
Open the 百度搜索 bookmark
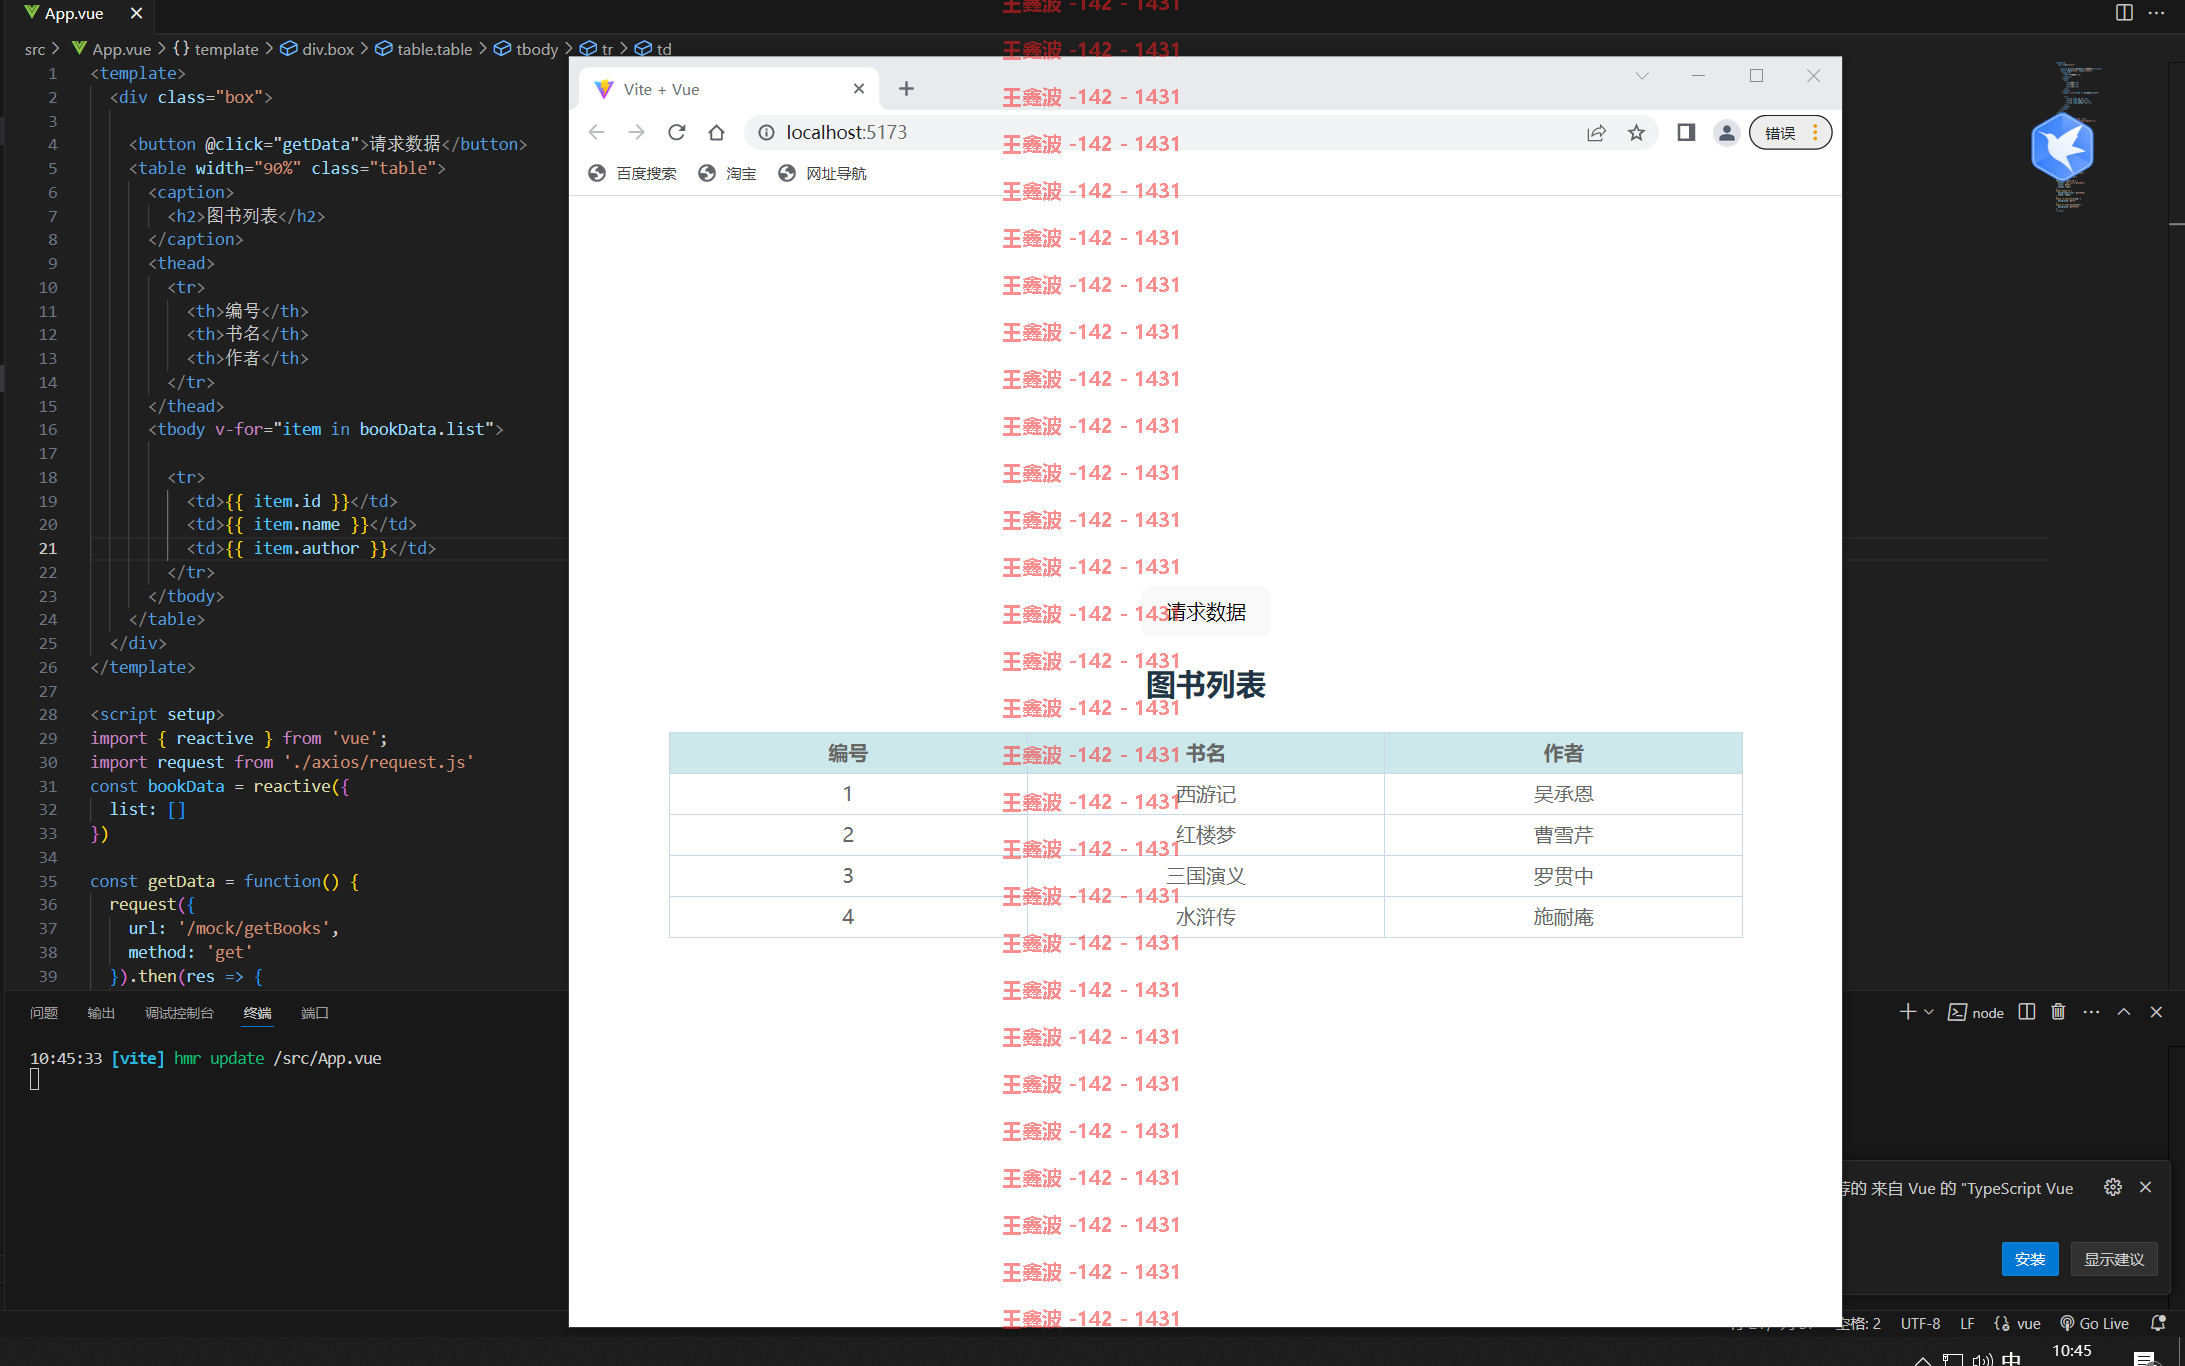(x=633, y=173)
